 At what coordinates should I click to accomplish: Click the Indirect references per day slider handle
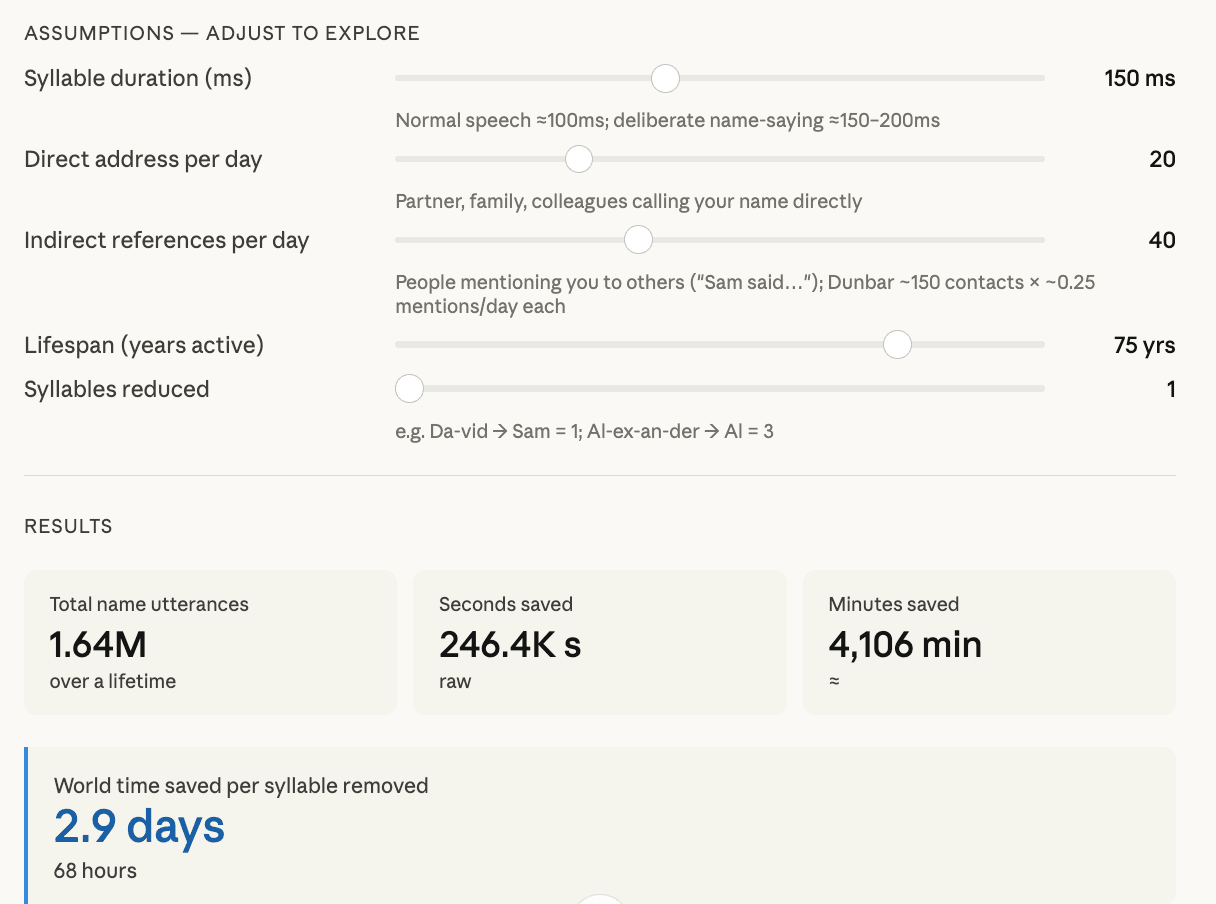click(x=638, y=240)
